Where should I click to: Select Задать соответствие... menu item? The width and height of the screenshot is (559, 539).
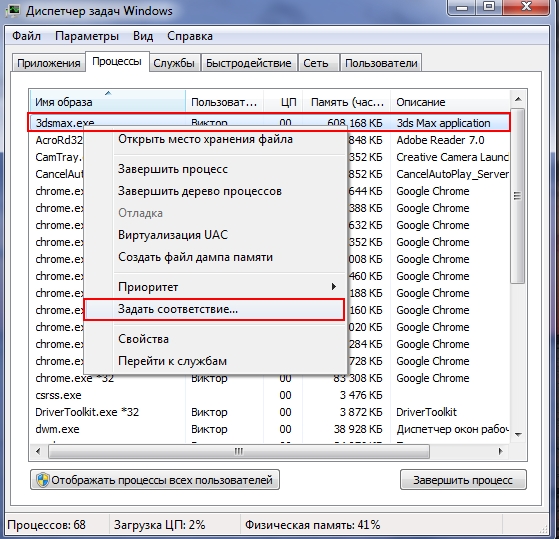(215, 309)
